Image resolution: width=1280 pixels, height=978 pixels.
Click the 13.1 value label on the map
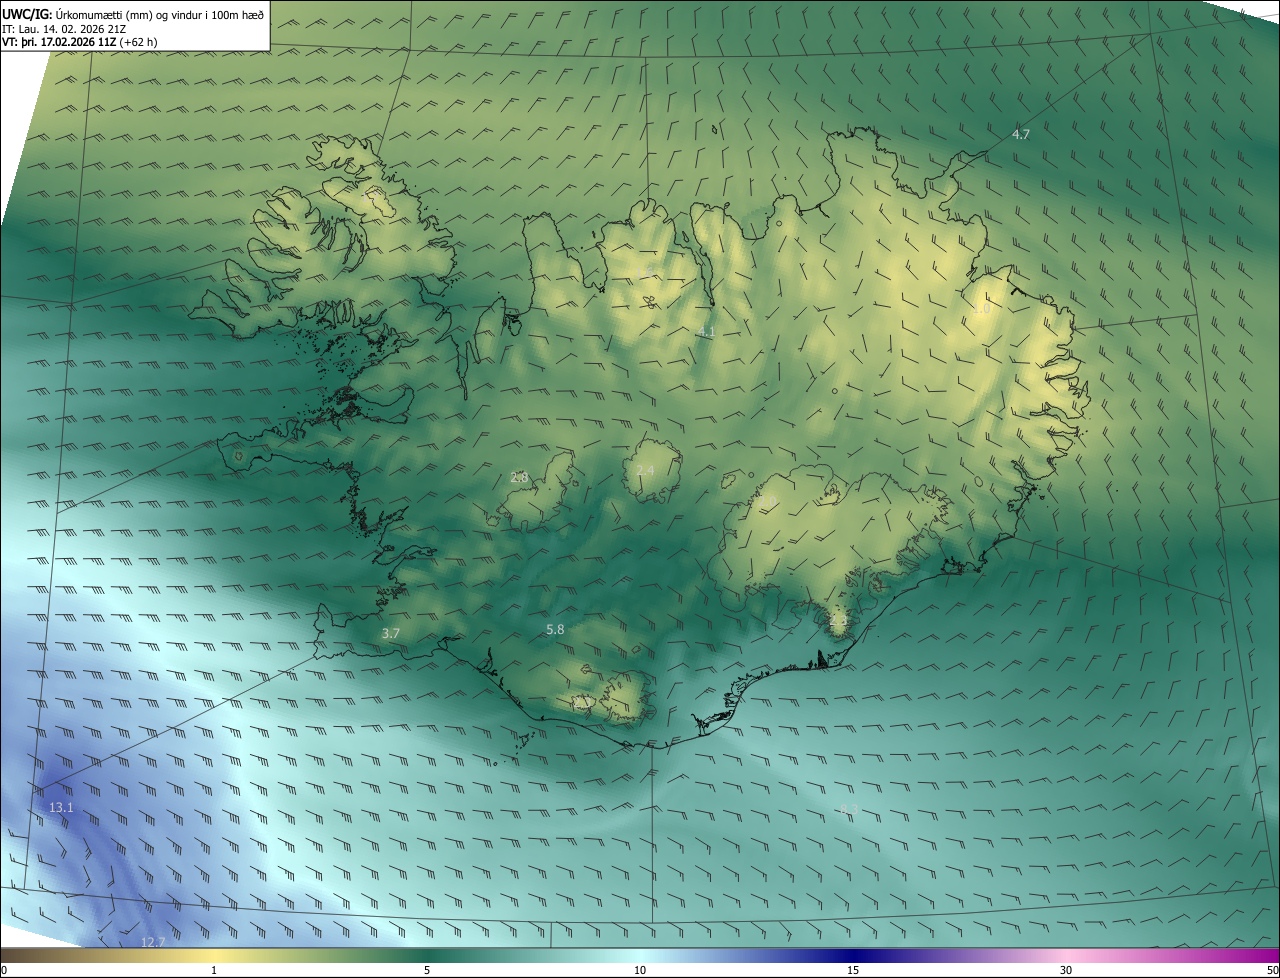click(x=61, y=807)
